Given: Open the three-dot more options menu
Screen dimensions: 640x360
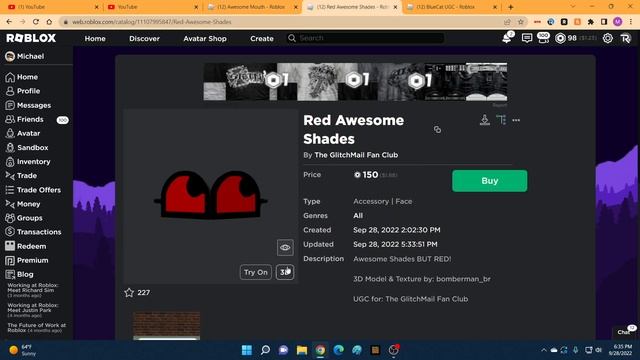Looking at the screenshot, I should pyautogui.click(x=516, y=120).
